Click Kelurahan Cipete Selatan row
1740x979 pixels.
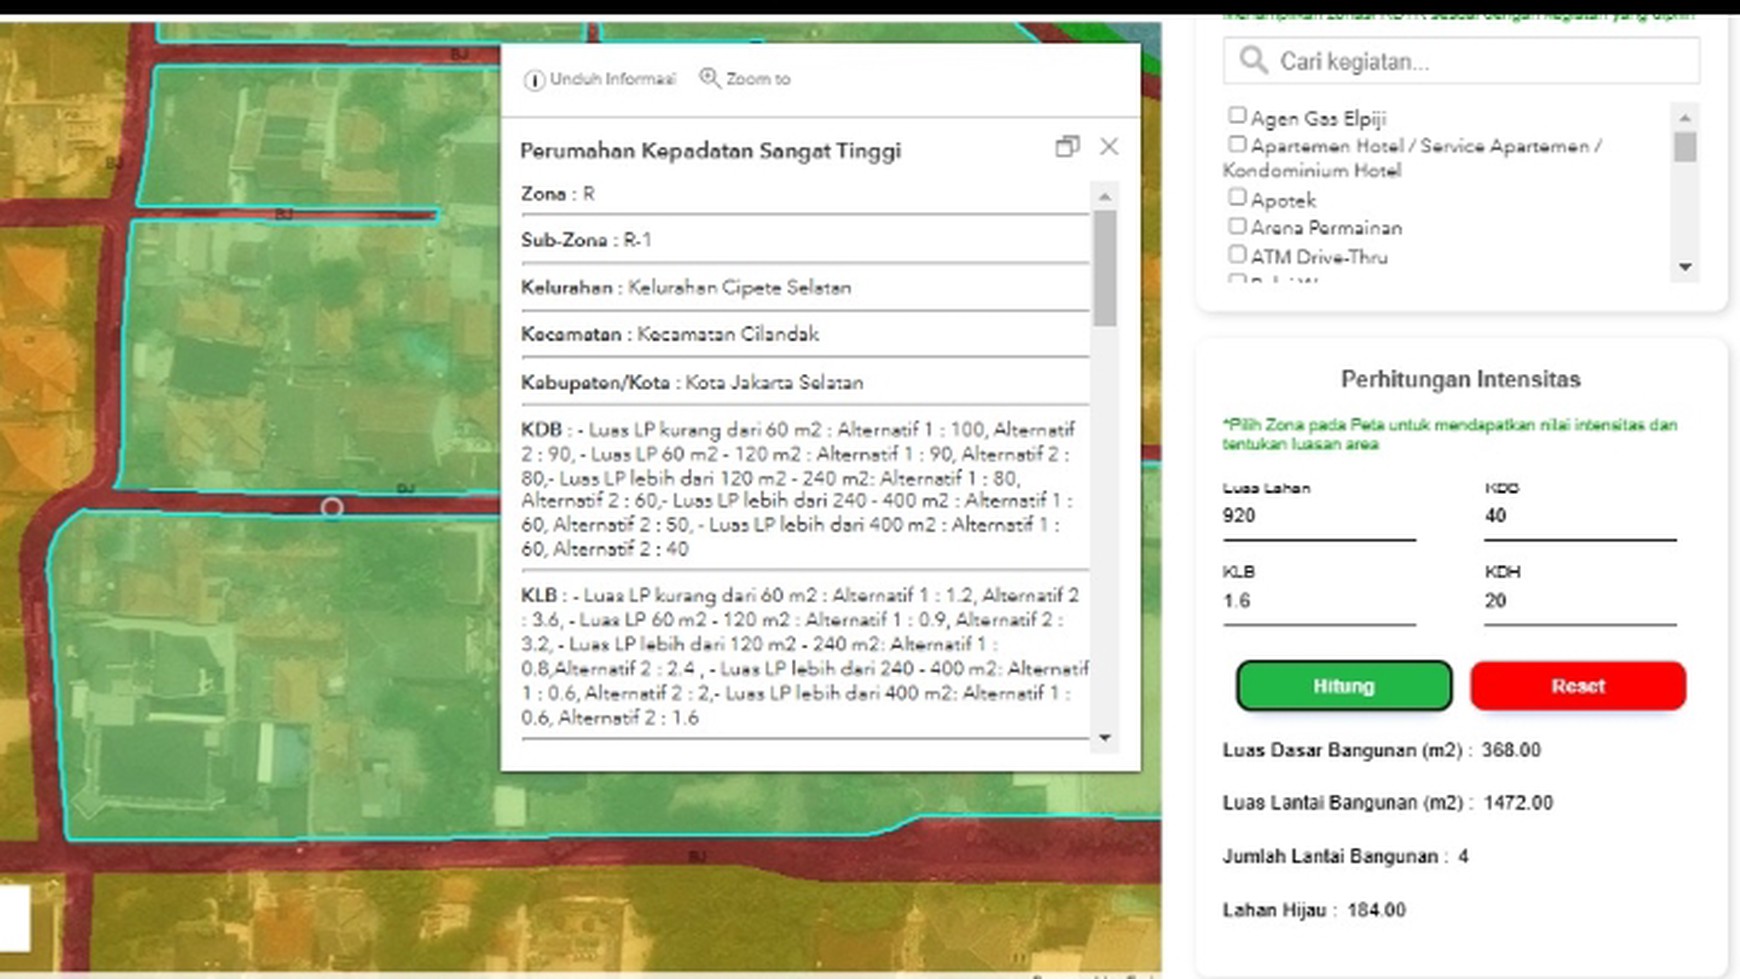(804, 288)
